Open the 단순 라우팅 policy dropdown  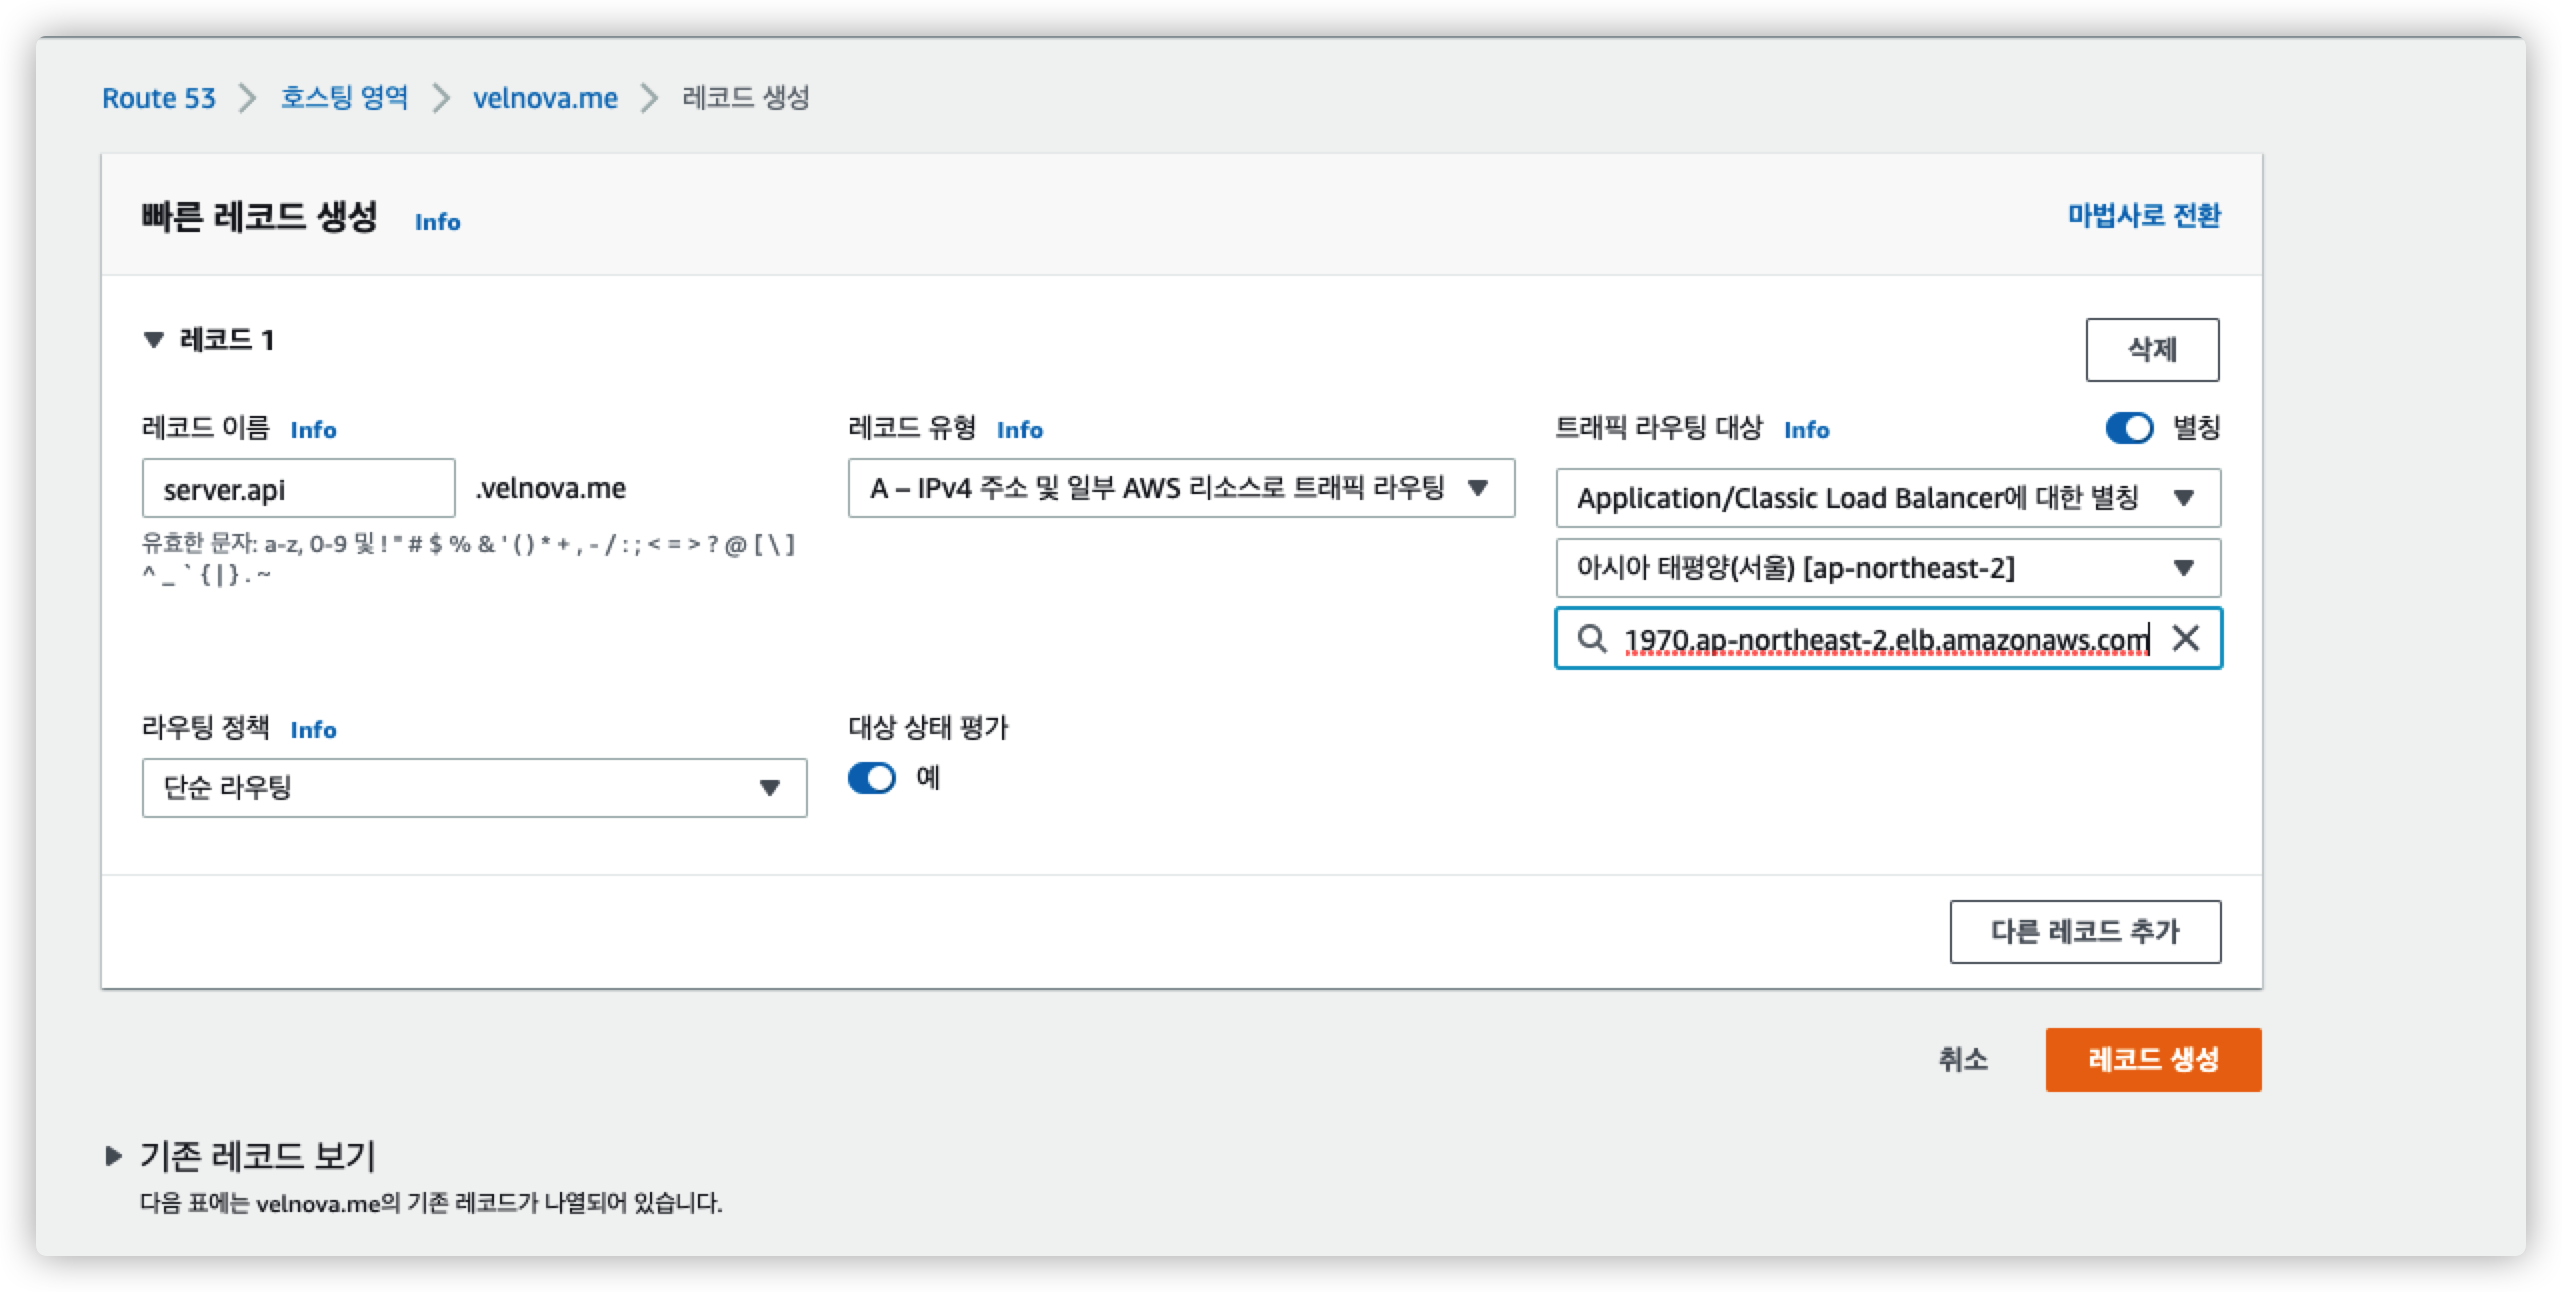tap(474, 788)
